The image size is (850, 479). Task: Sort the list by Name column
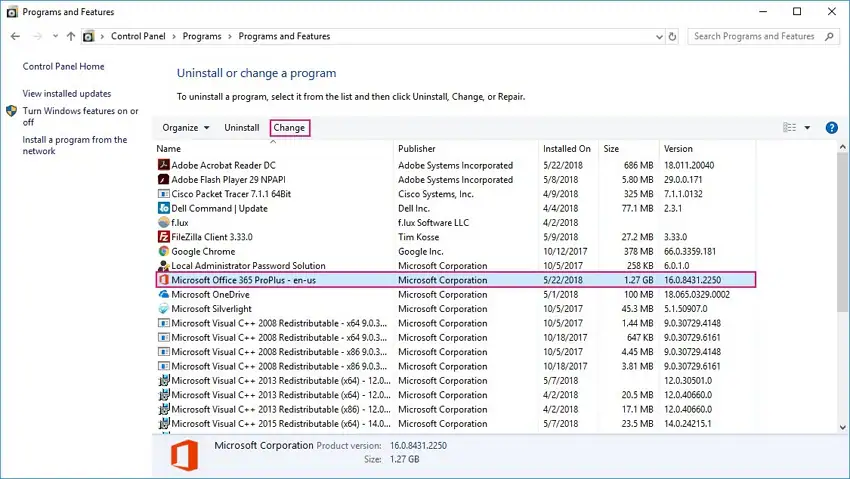click(273, 148)
